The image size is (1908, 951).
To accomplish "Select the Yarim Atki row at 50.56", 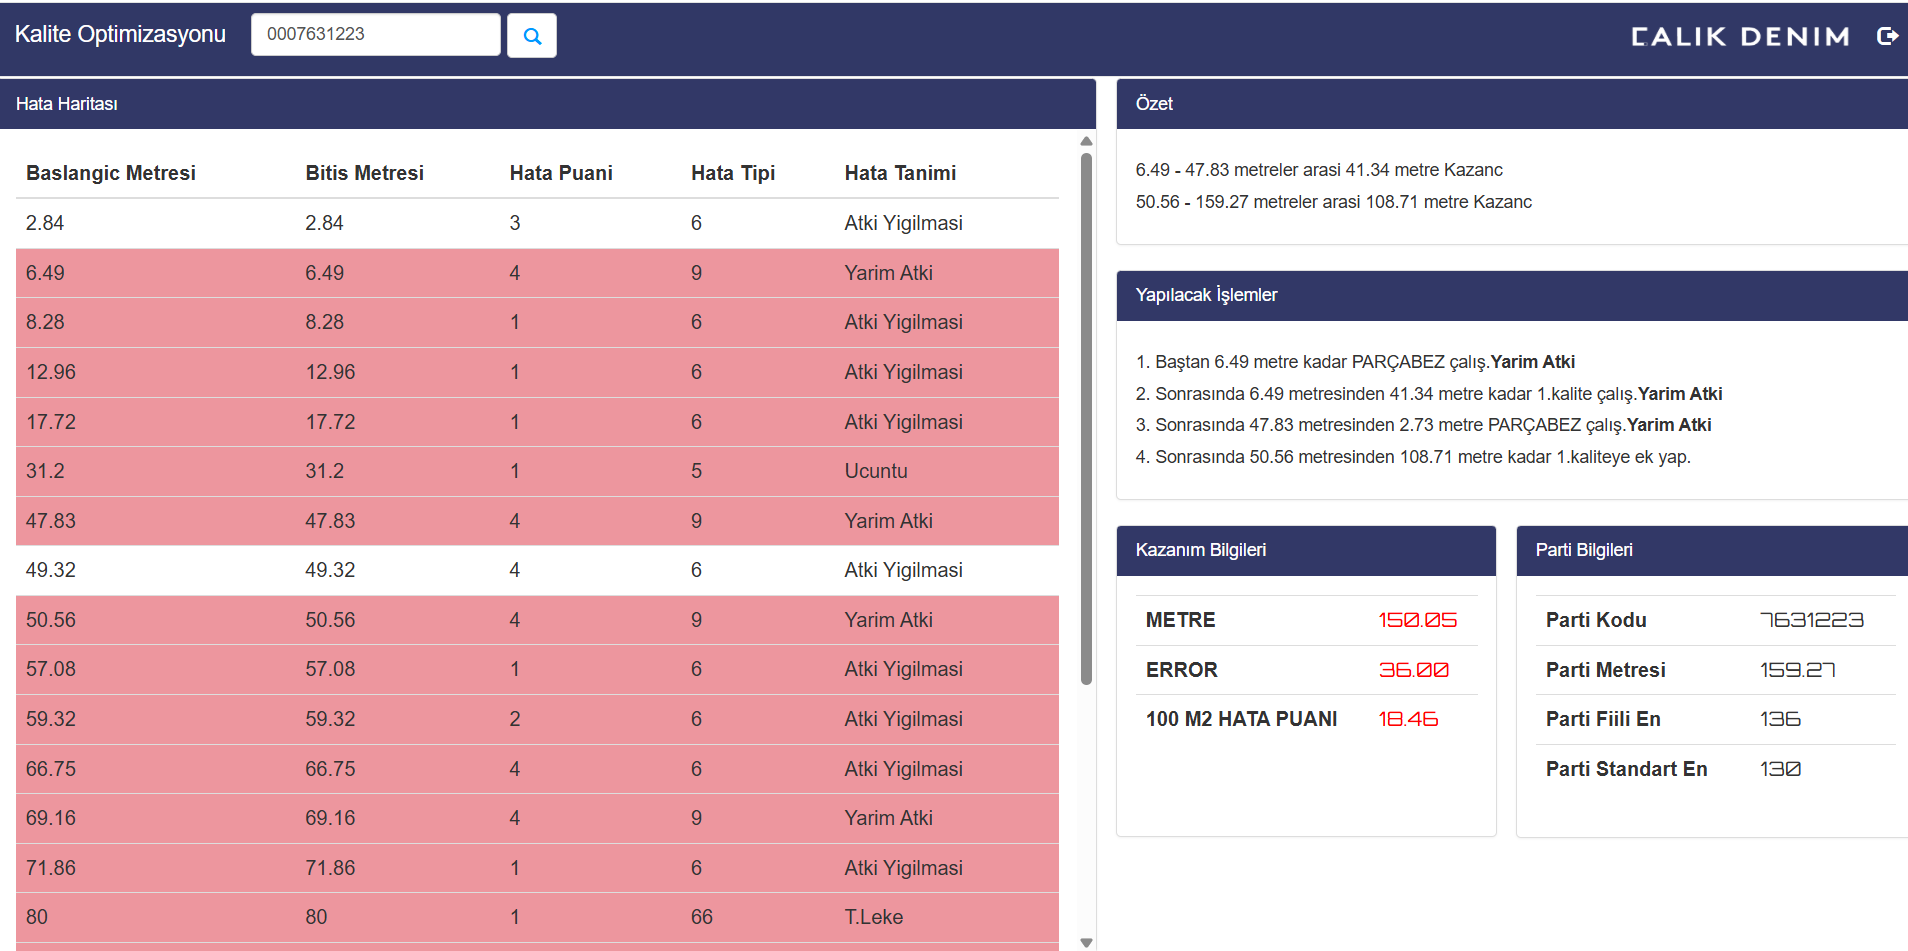I will [537, 620].
